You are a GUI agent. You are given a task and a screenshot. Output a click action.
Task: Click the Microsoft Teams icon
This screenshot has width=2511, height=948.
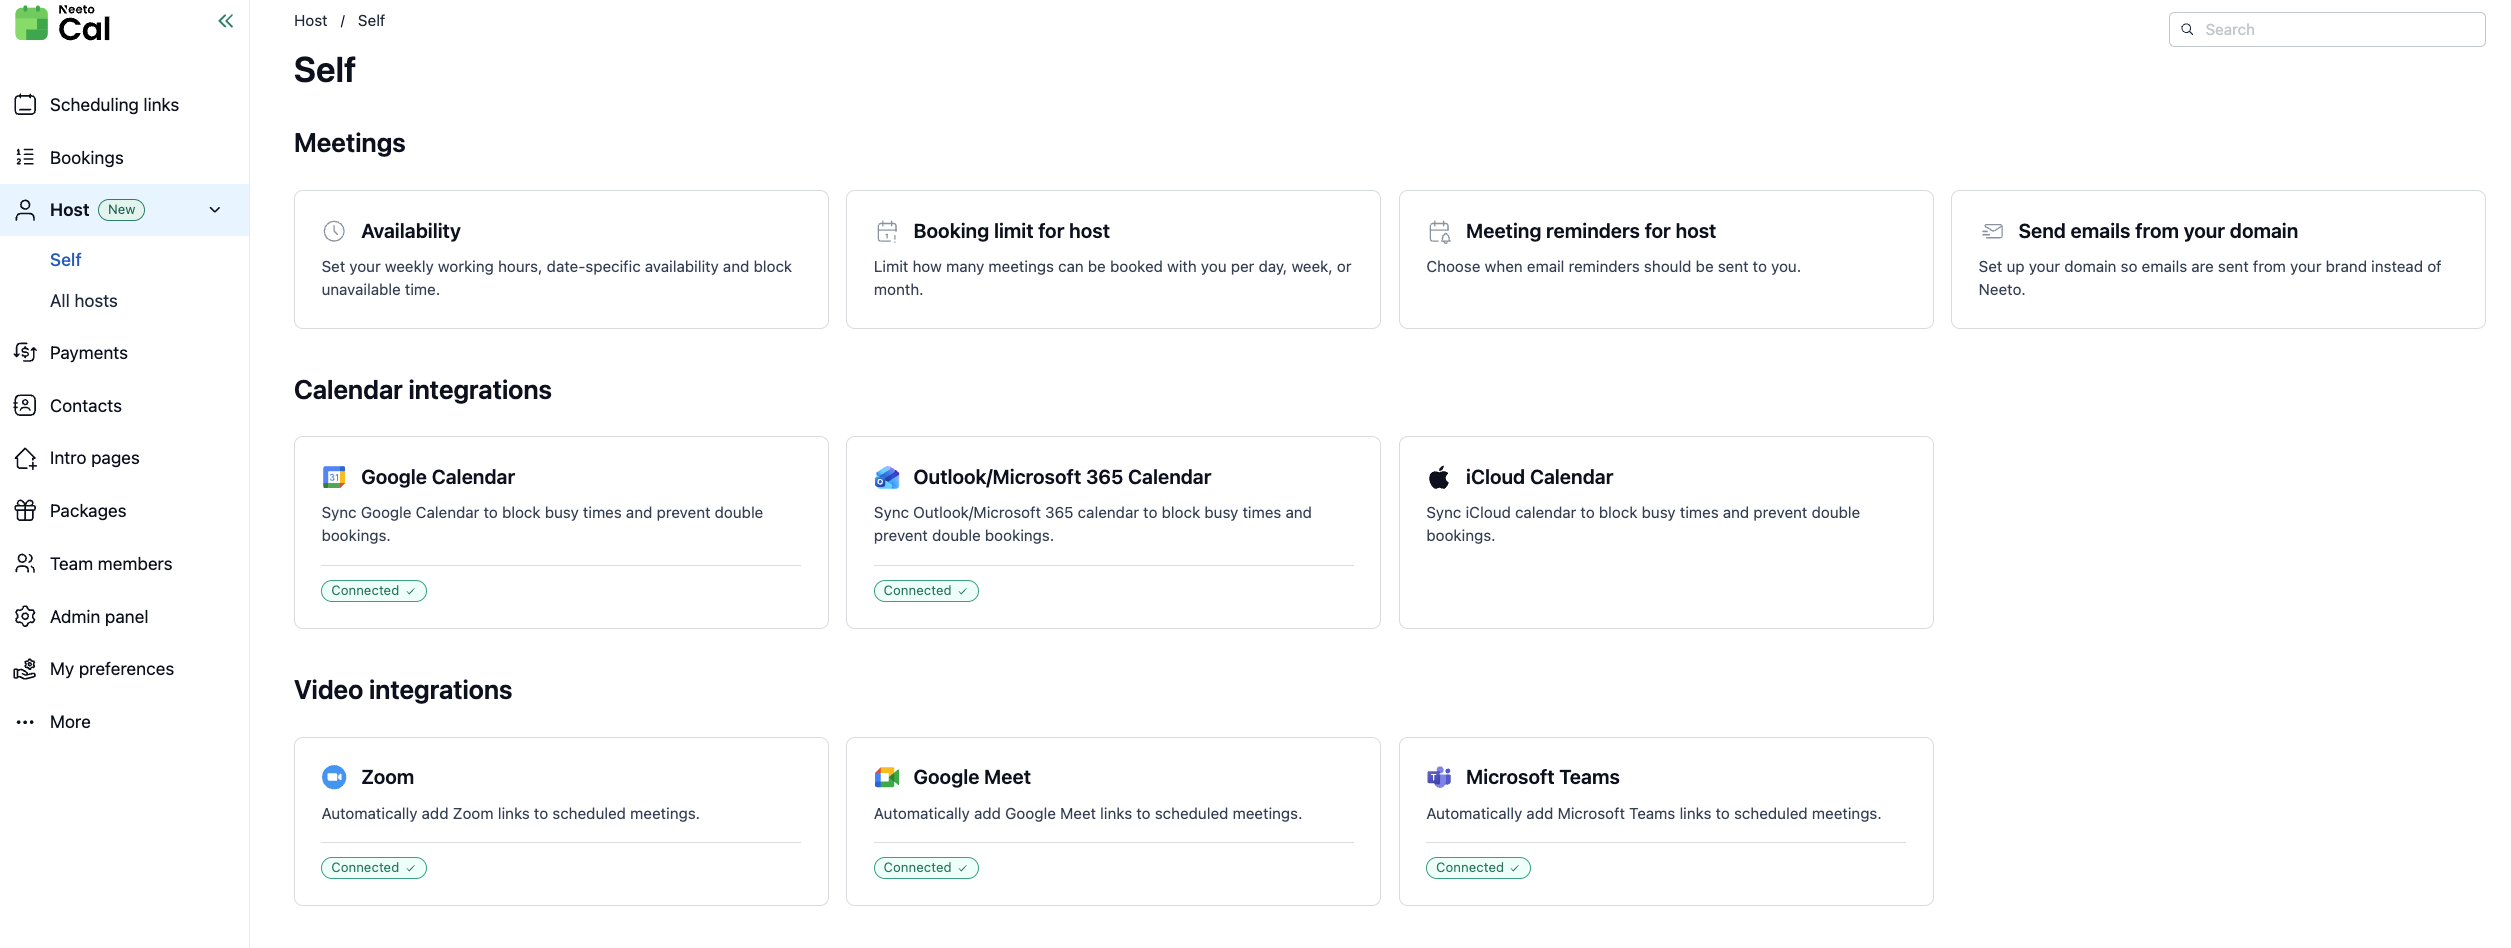[x=1438, y=777]
